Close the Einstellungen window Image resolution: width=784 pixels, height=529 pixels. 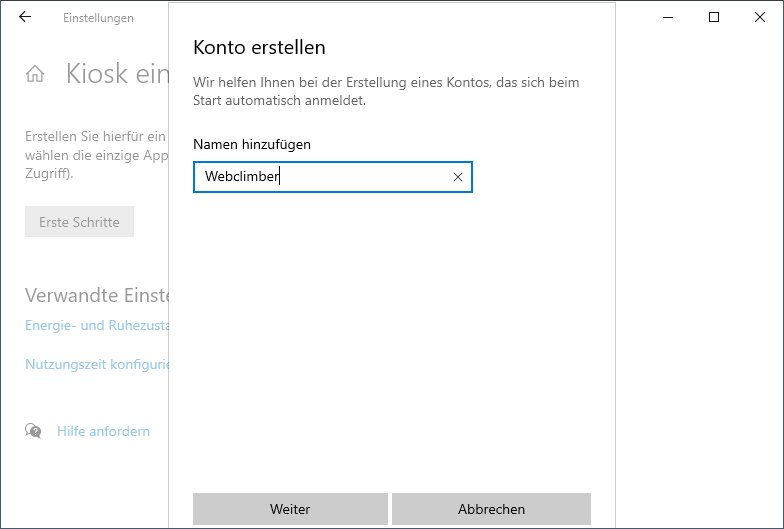pyautogui.click(x=760, y=17)
